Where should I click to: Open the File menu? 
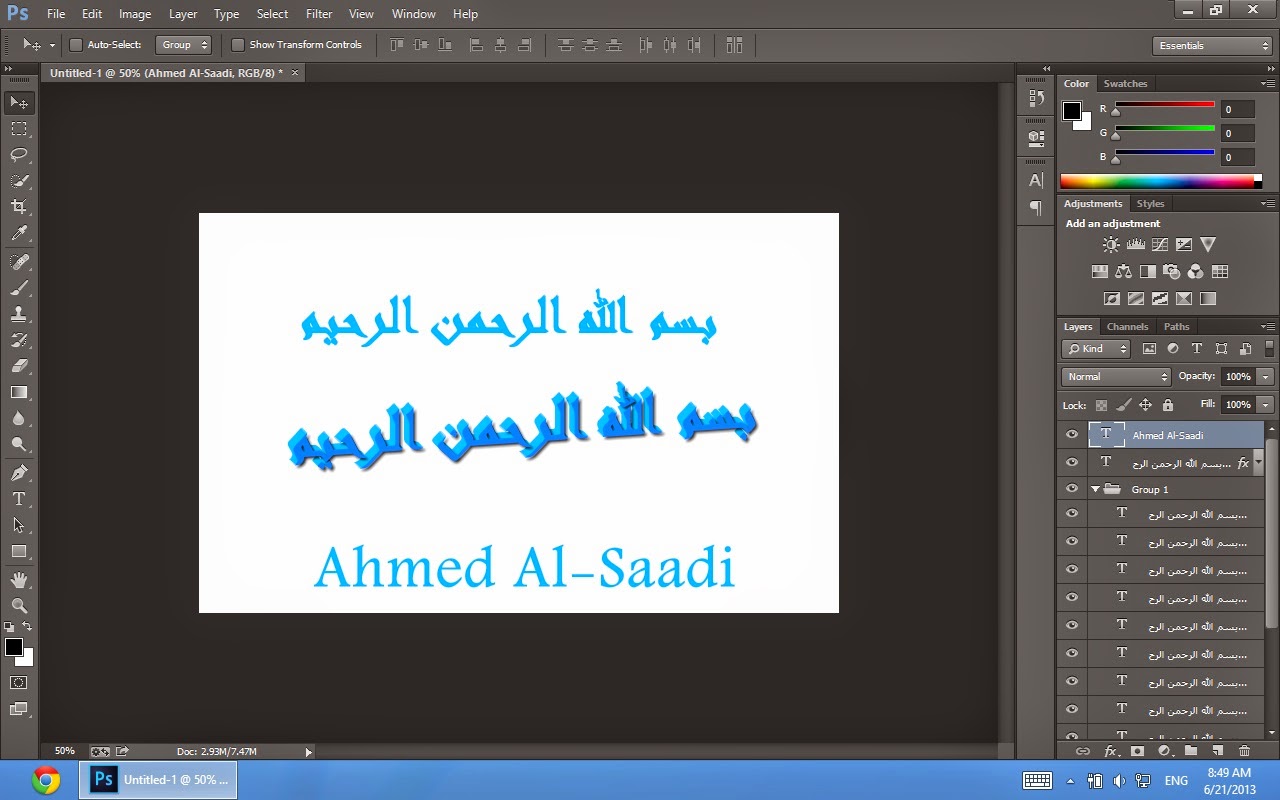coord(56,14)
